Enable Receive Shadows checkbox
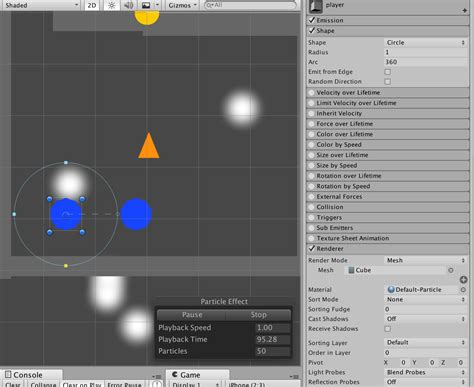The height and width of the screenshot is (387, 474). click(x=388, y=329)
